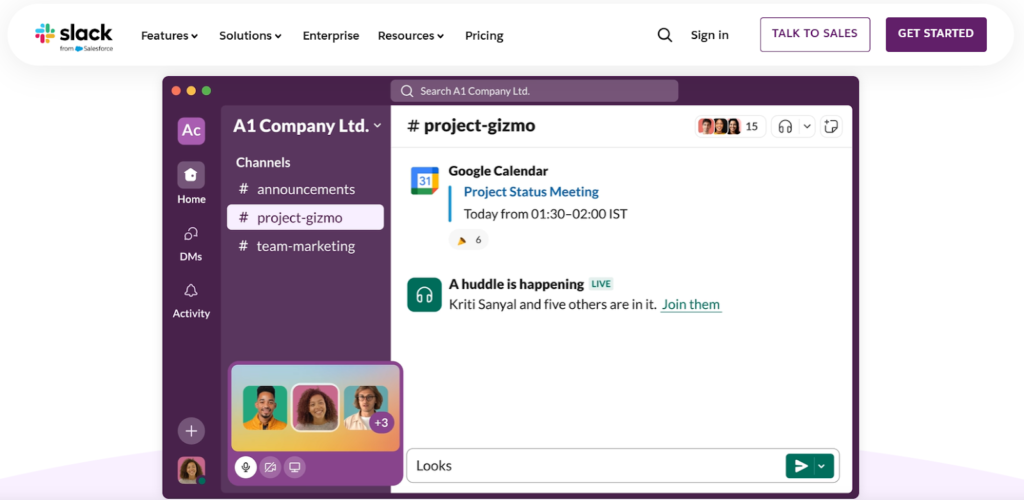
Task: Click the Google Calendar sender name
Action: 498,171
